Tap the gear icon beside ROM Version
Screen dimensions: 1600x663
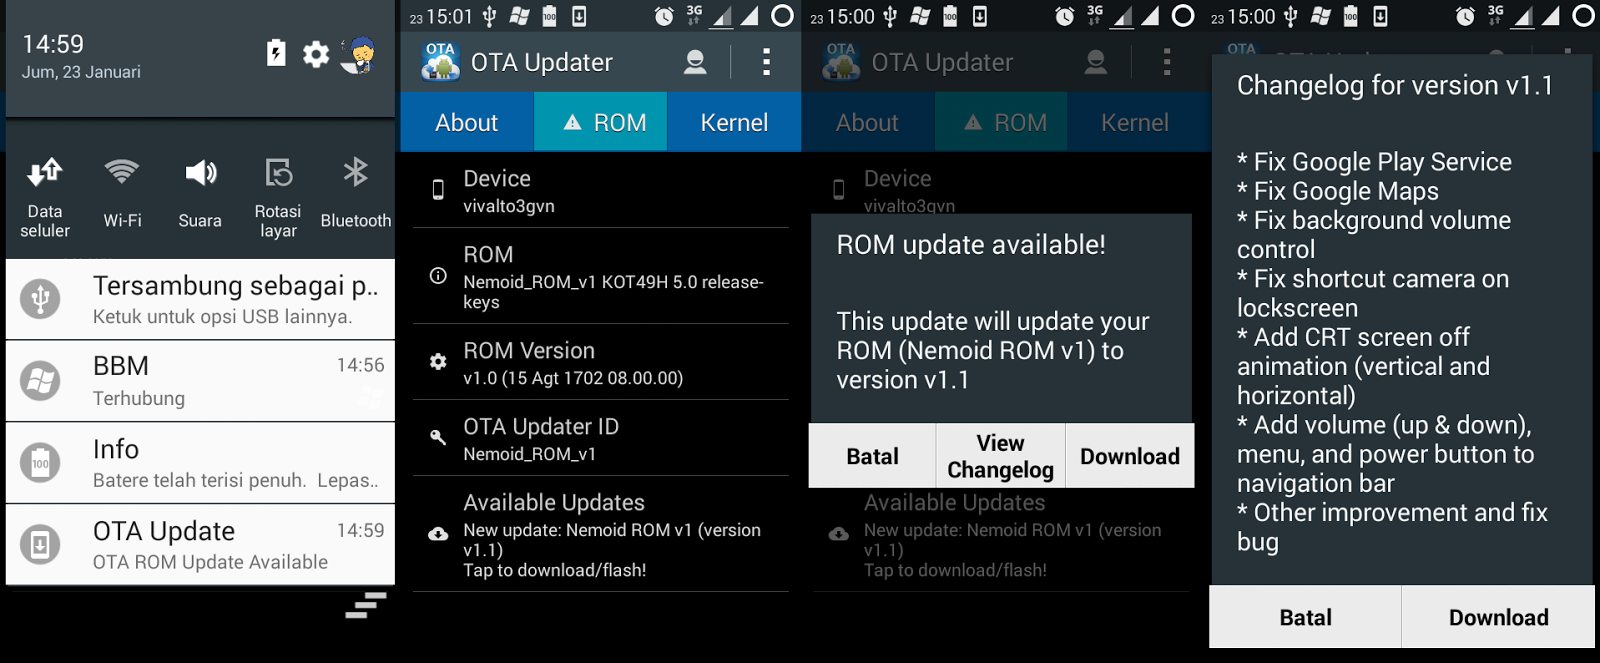pos(438,362)
